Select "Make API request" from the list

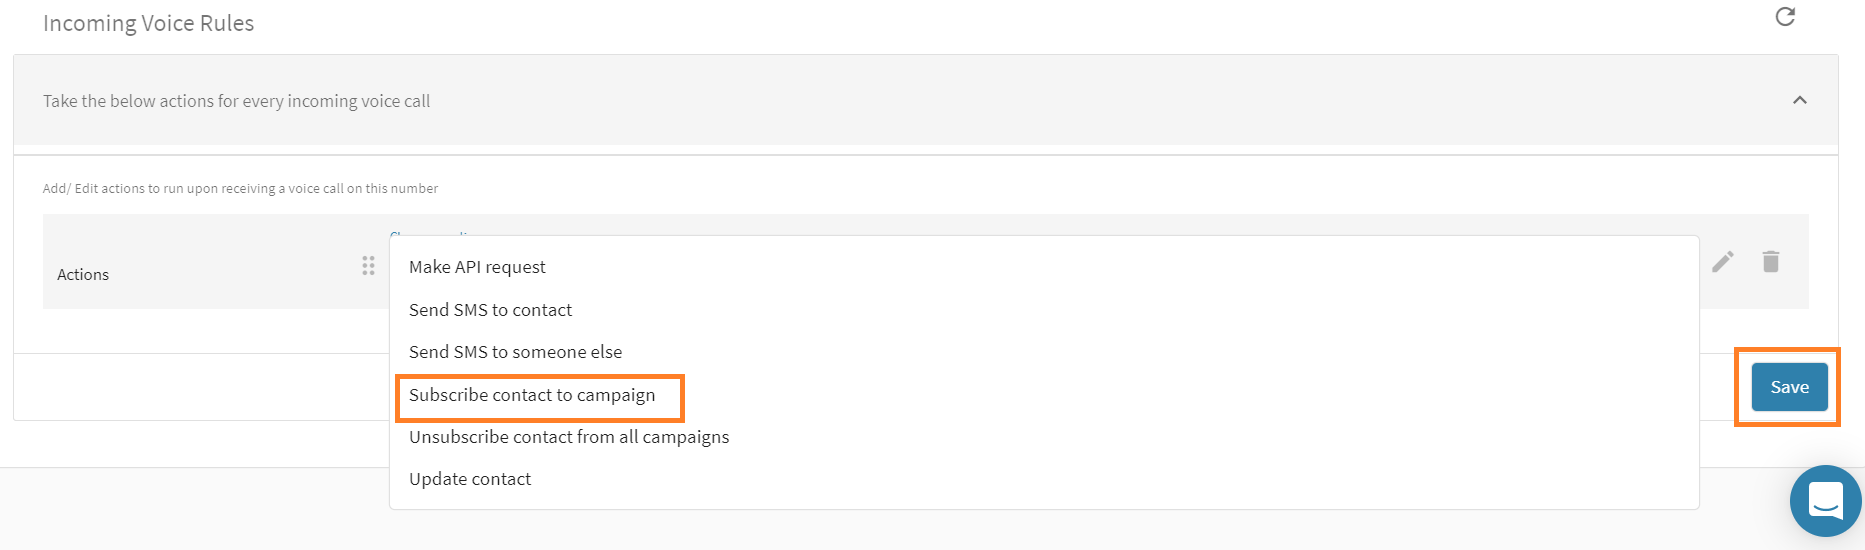click(477, 267)
